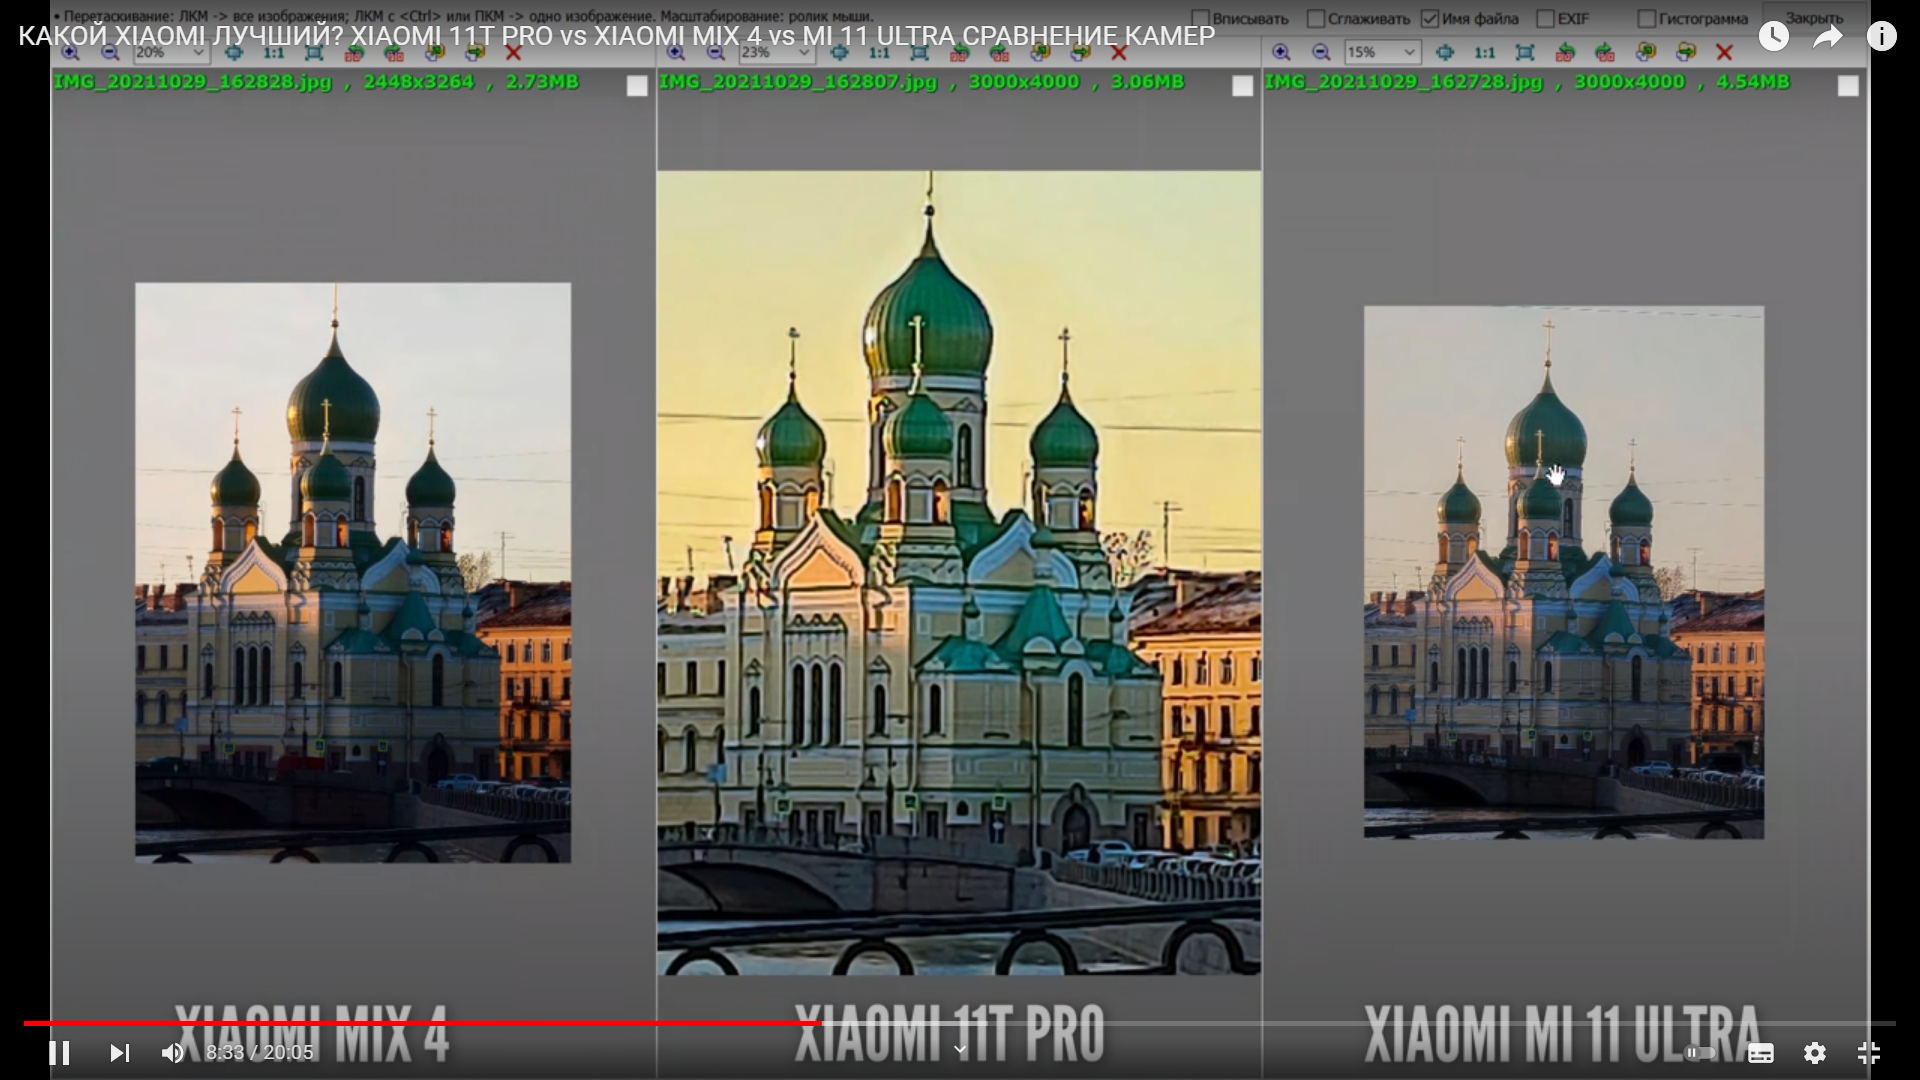Tick the Сглаживать checkbox
This screenshot has height=1080, width=1920.
pos(1316,18)
